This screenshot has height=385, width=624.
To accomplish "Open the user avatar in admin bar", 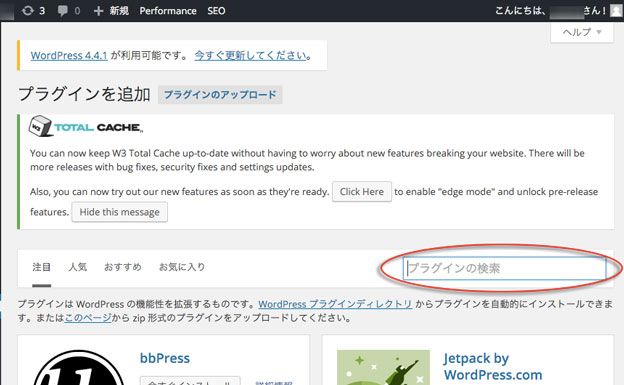I will click(616, 10).
